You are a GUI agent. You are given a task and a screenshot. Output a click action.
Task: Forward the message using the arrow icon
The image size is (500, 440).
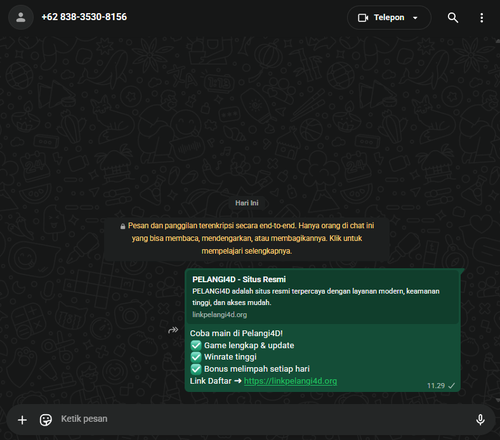[173, 330]
